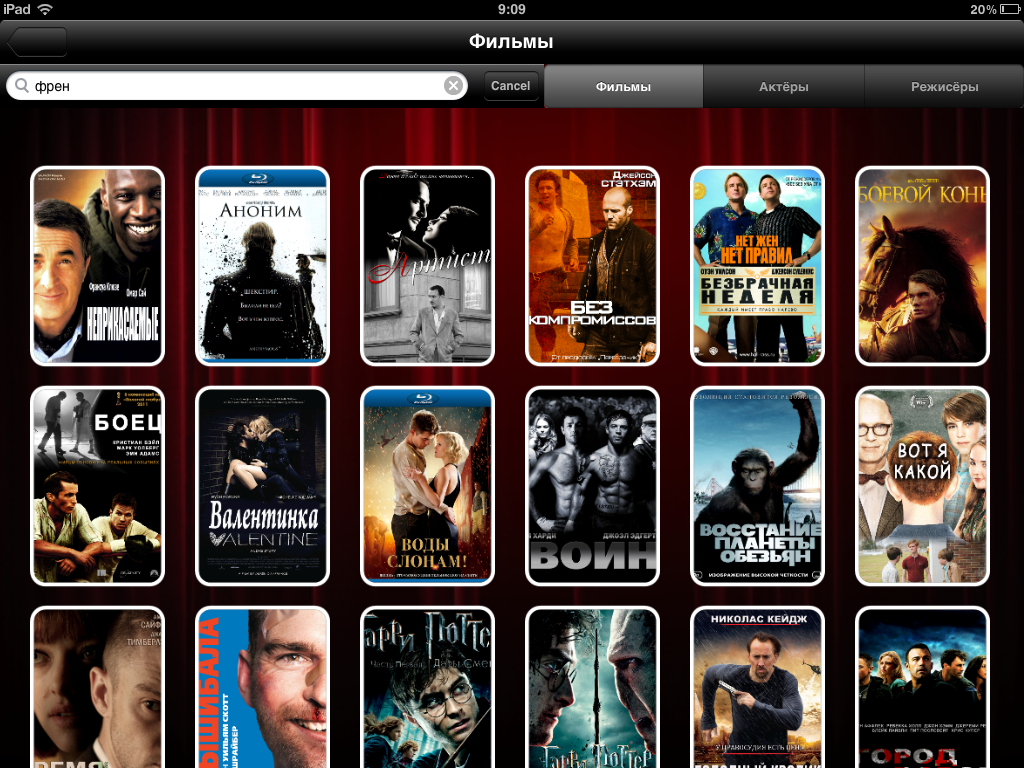
Task: Tap the 9:09 clock
Action: point(511,9)
